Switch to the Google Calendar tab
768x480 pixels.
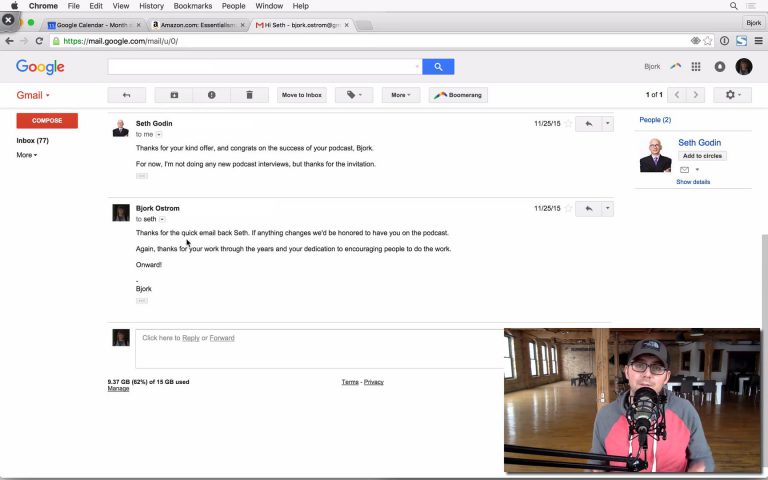tap(93, 25)
